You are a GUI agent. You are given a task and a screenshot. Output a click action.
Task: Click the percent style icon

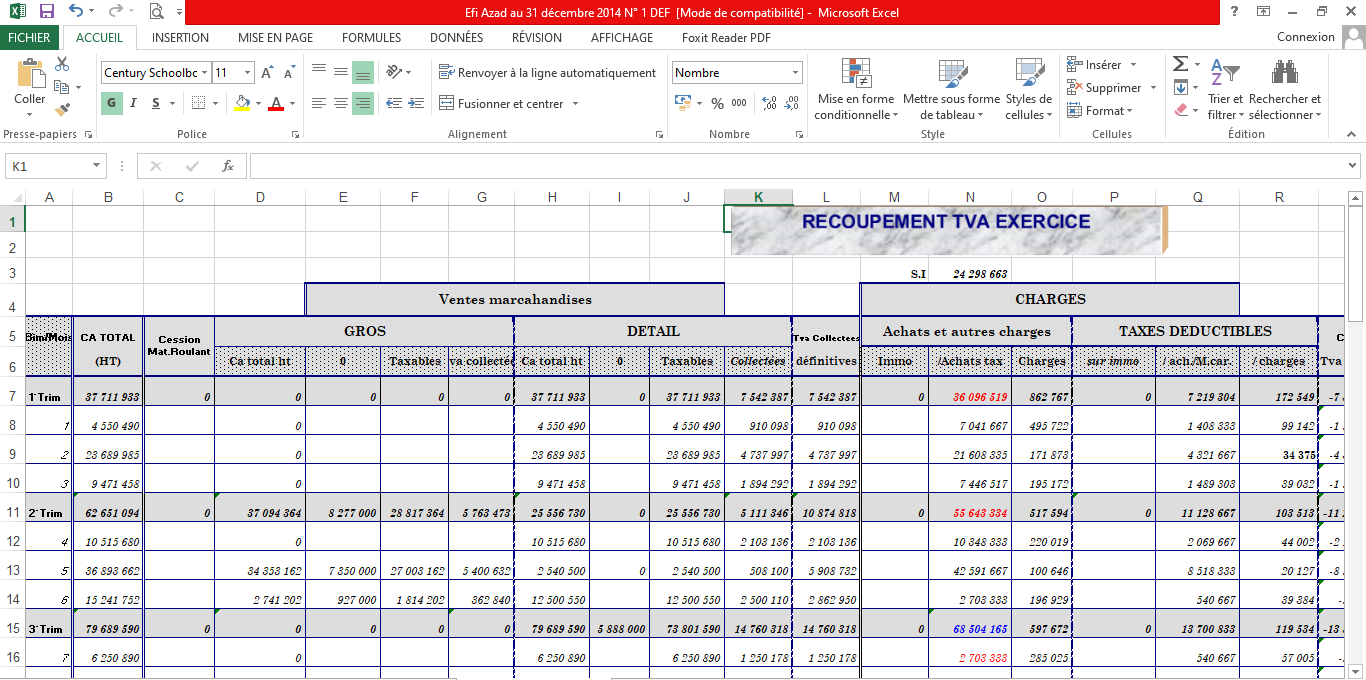(717, 103)
